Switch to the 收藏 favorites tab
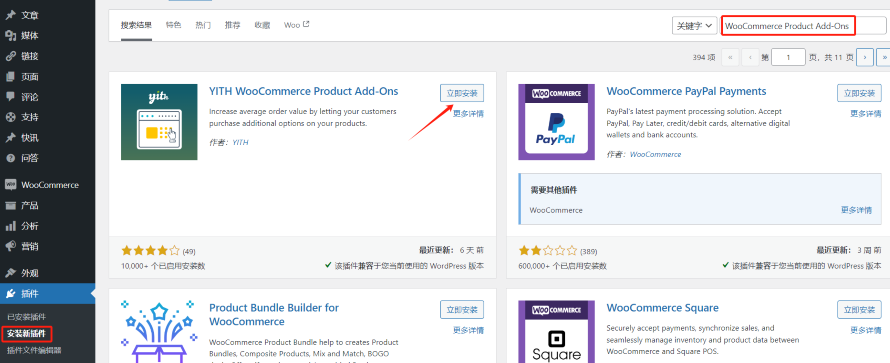This screenshot has width=890, height=363. pyautogui.click(x=262, y=25)
